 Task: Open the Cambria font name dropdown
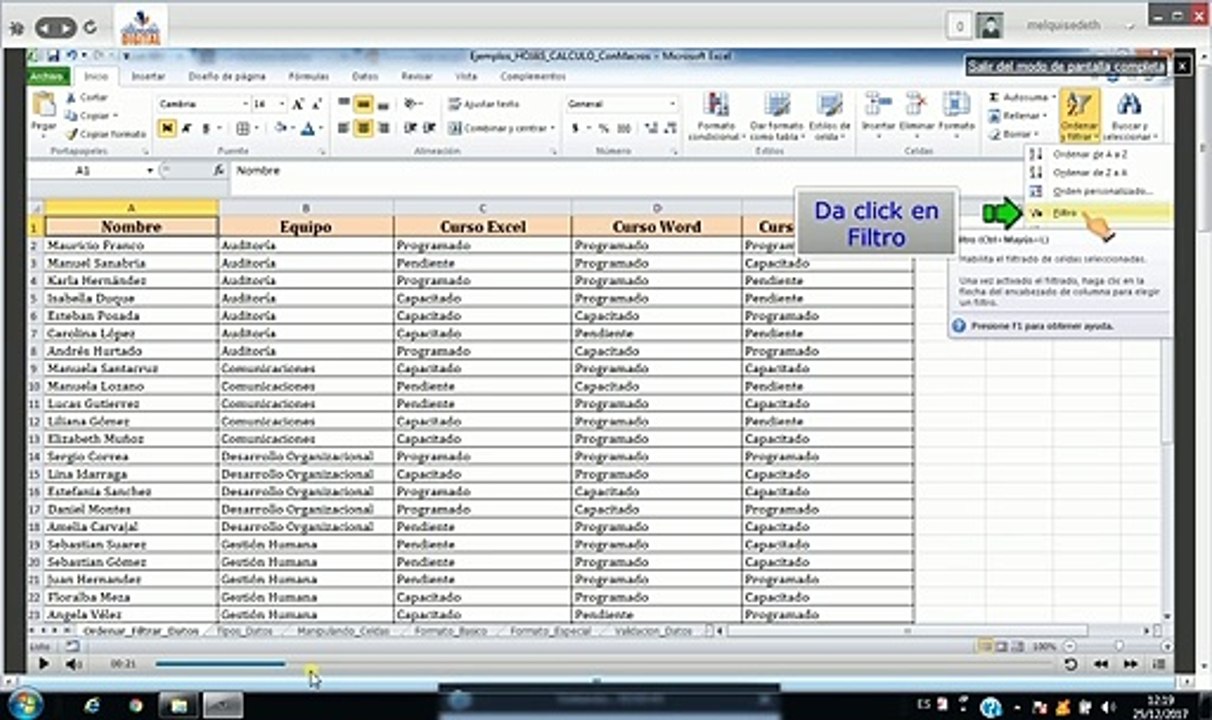click(245, 103)
